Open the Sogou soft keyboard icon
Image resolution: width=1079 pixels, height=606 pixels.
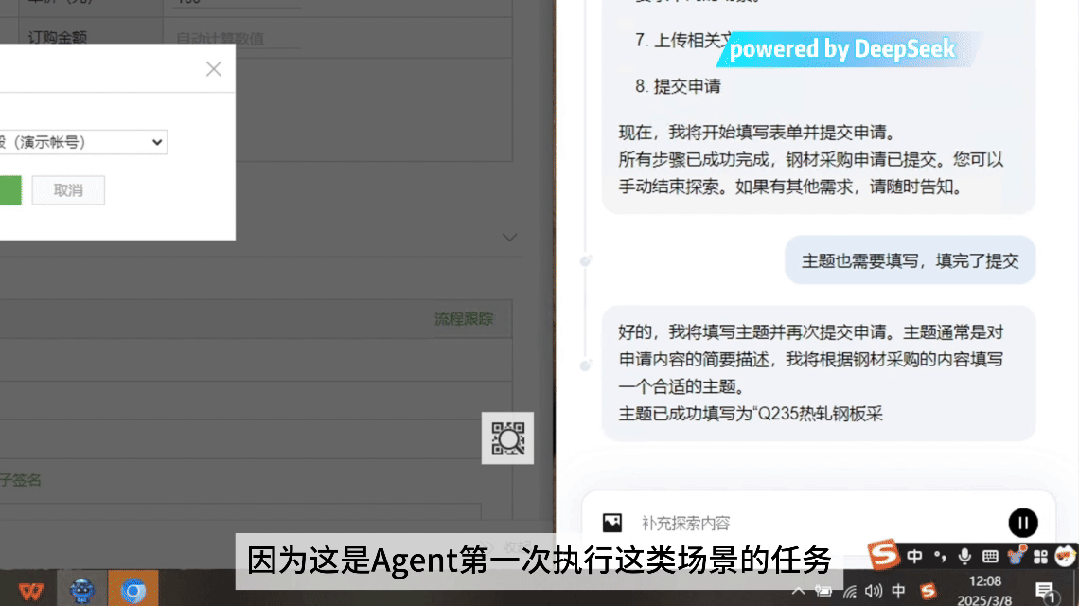point(990,556)
